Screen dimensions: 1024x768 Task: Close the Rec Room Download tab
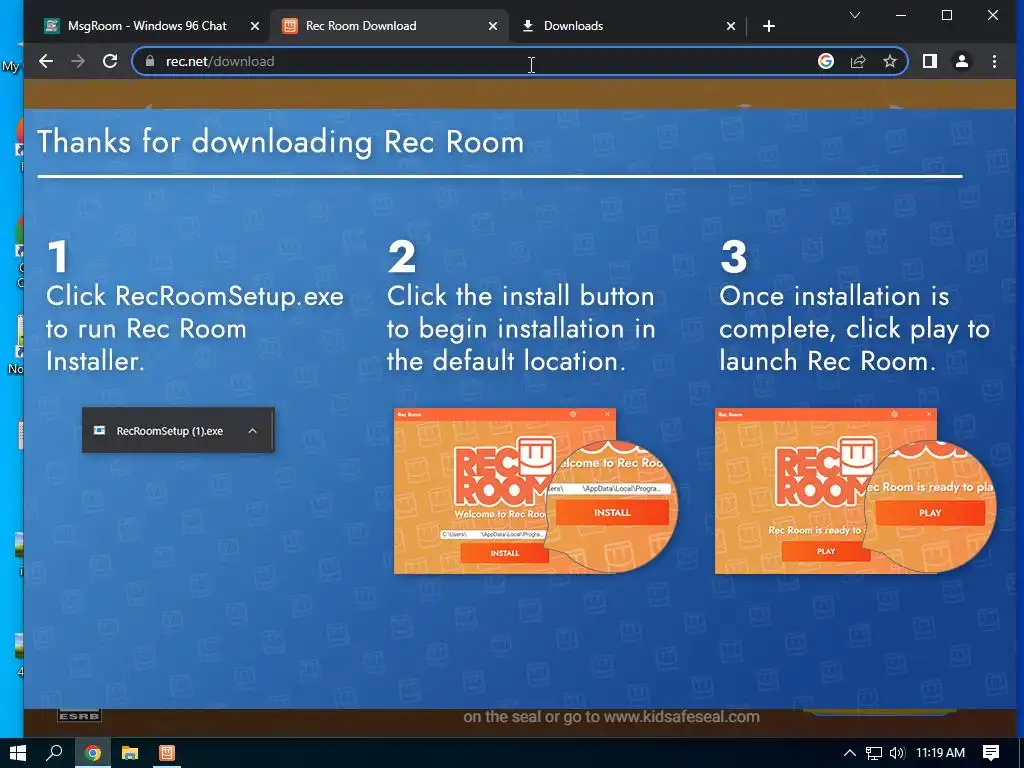pyautogui.click(x=493, y=26)
